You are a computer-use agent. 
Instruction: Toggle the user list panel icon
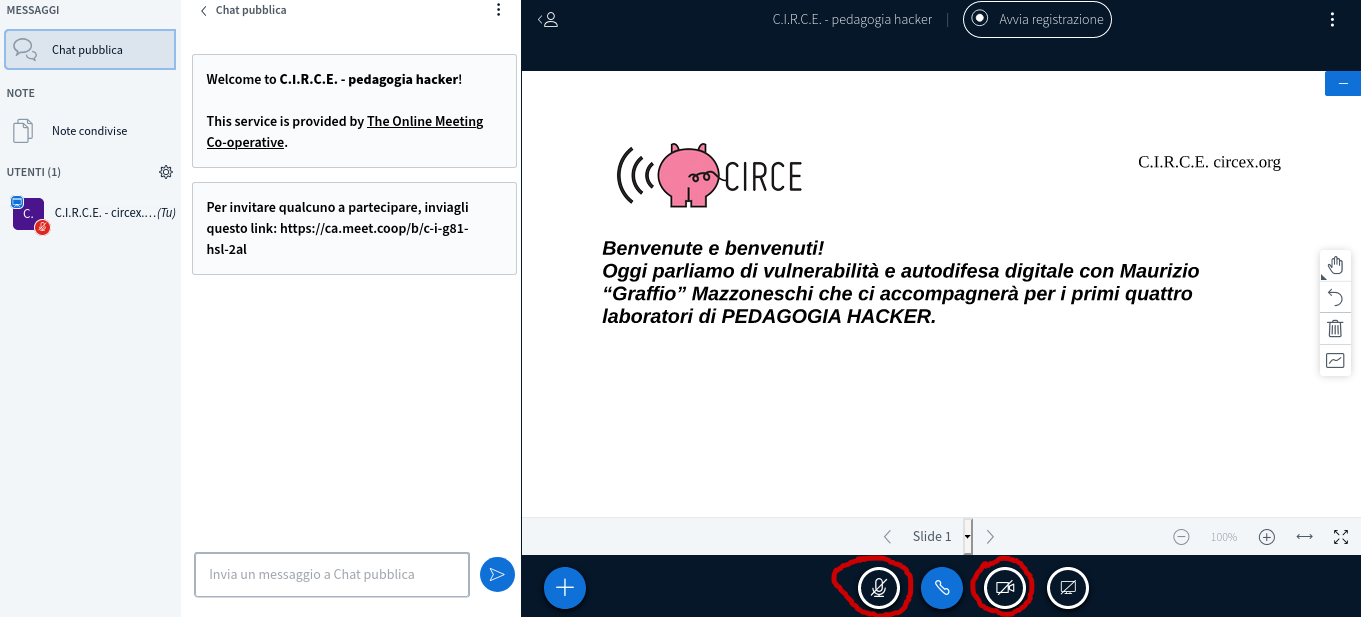pyautogui.click(x=548, y=19)
